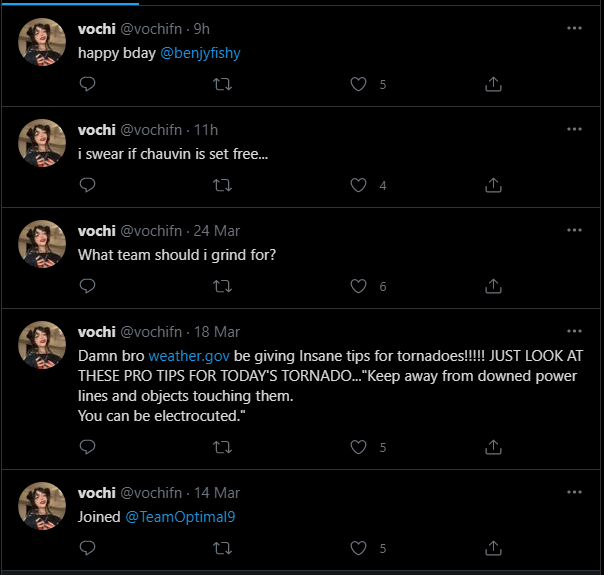Retweet the happy bday tweet
Viewport: 604px width, 575px height.
[224, 85]
